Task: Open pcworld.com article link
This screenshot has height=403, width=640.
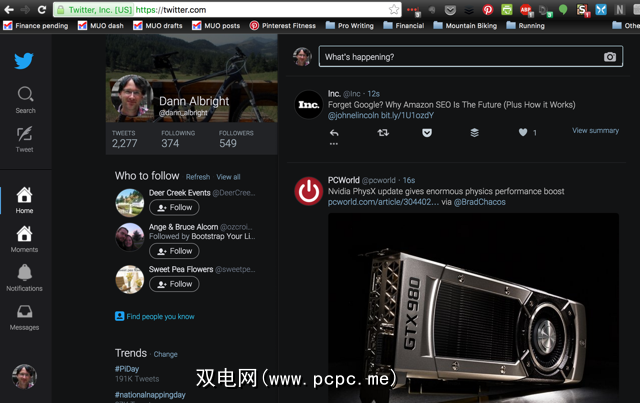Action: 383,202
